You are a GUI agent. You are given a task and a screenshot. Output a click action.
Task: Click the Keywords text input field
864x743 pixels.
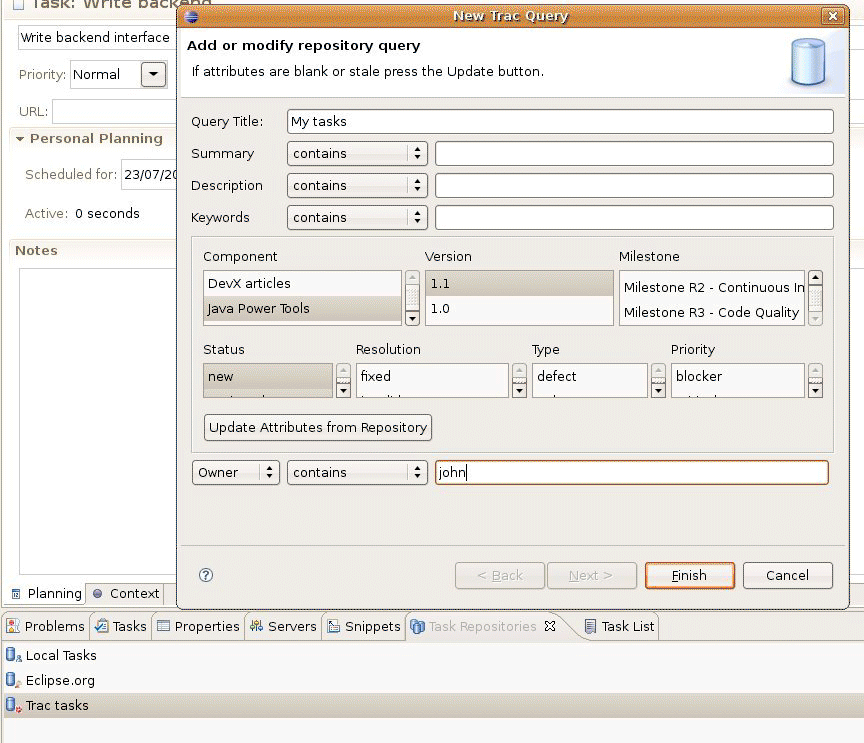pos(634,217)
